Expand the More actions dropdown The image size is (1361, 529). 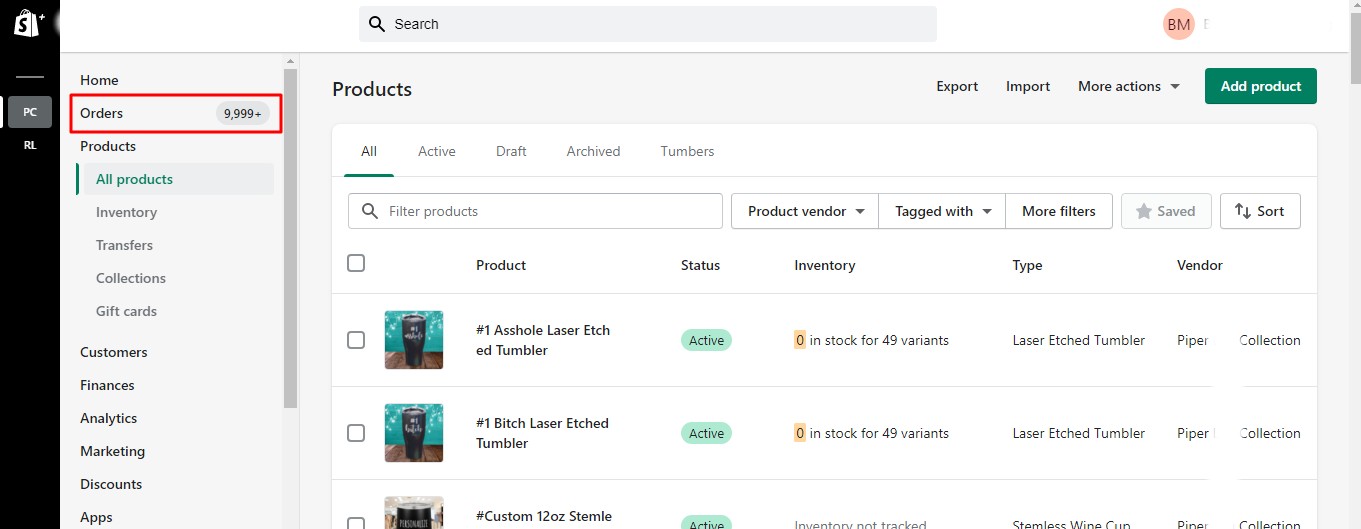point(1129,86)
